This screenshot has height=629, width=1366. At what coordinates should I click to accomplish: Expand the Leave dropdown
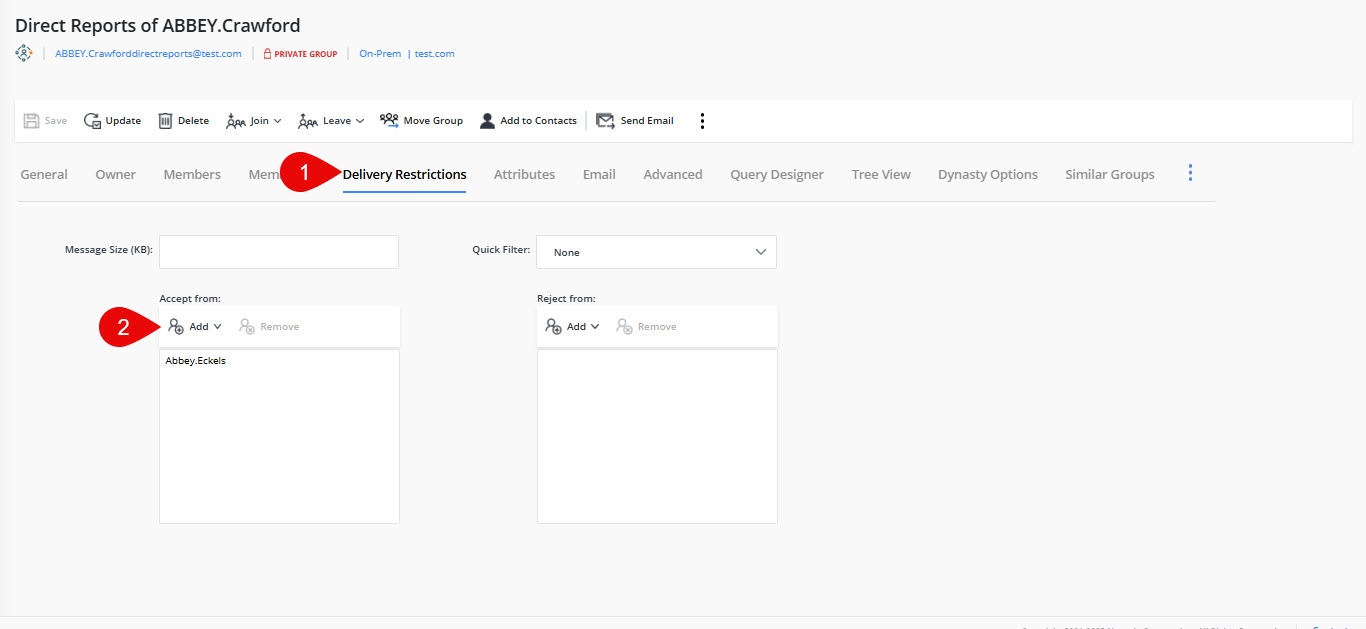(x=330, y=120)
